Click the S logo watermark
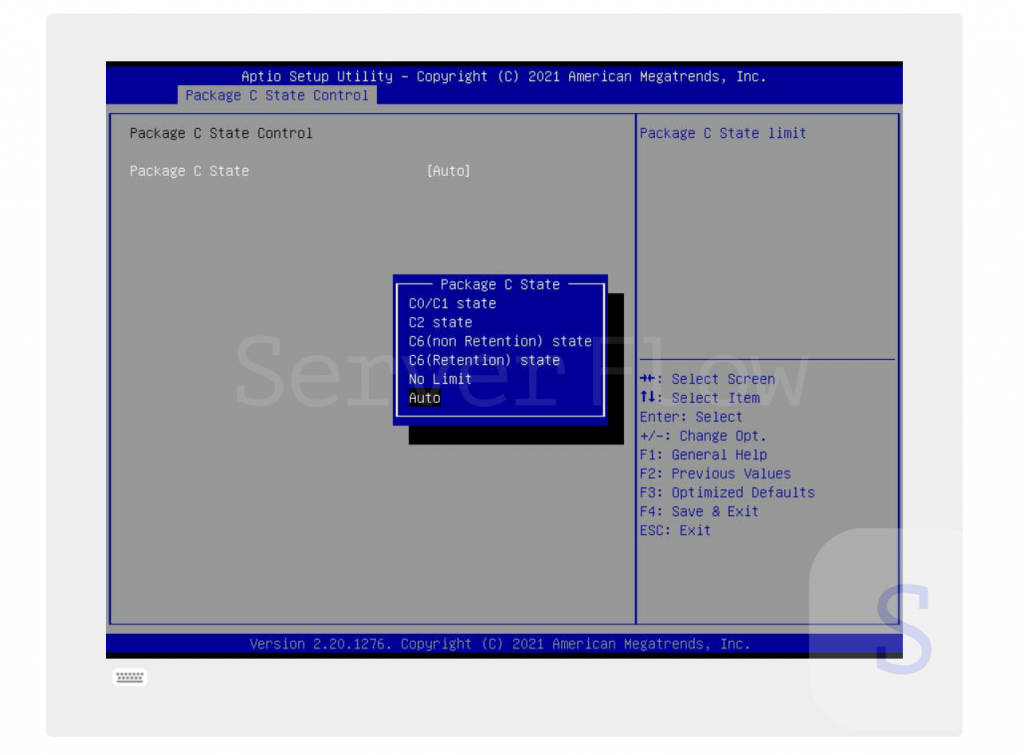 coord(903,628)
